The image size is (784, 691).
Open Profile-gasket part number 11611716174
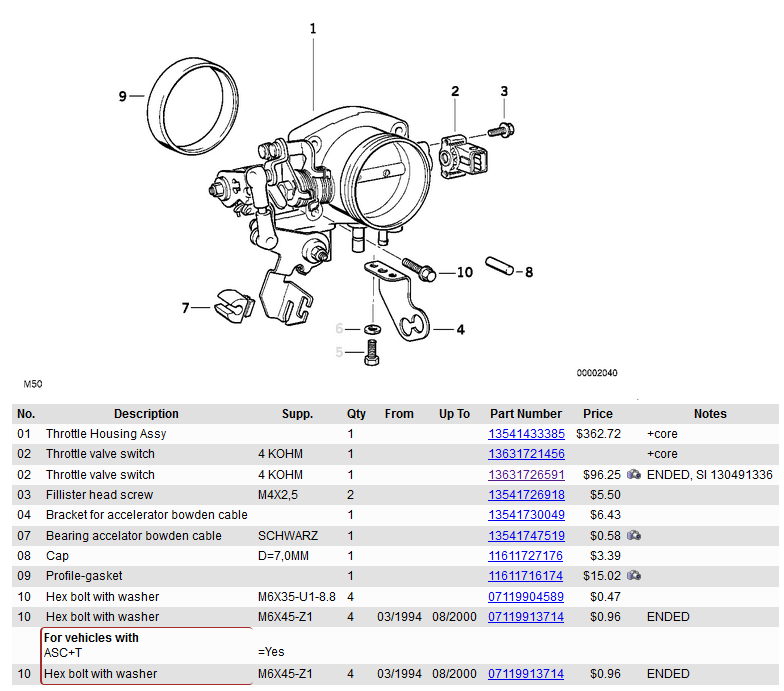pyautogui.click(x=526, y=576)
